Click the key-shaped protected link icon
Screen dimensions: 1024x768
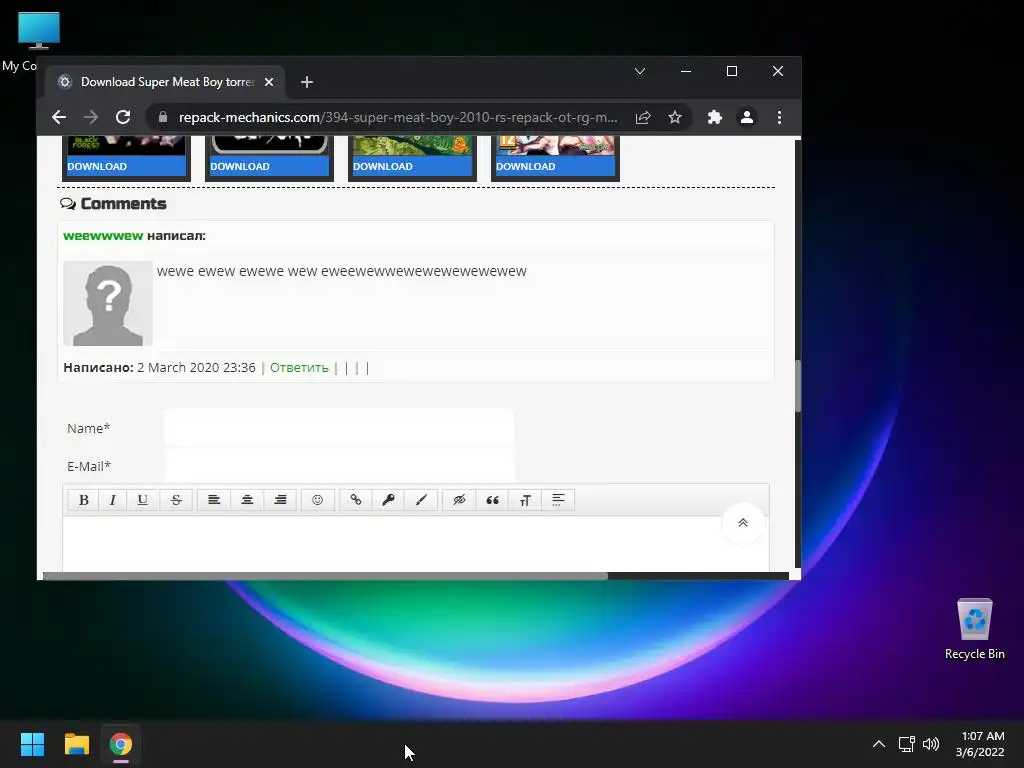[389, 500]
